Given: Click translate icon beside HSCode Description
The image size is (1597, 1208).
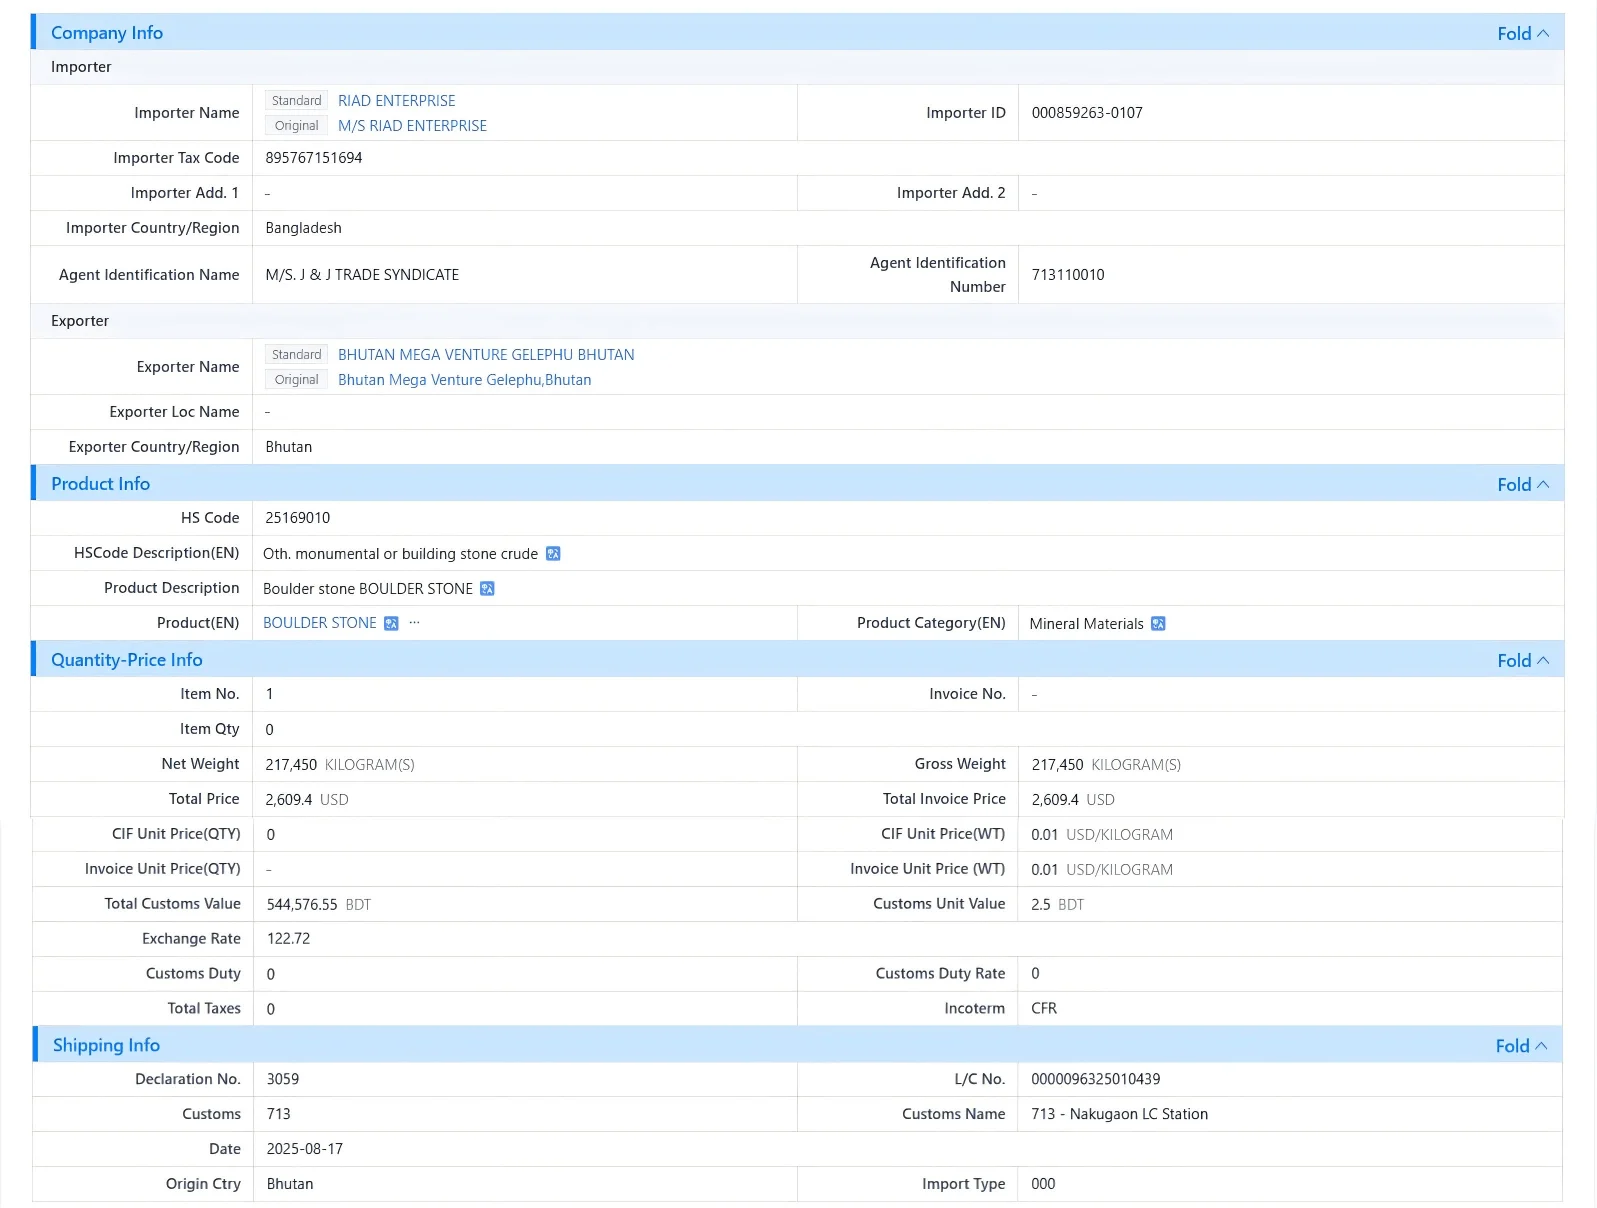Looking at the screenshot, I should pos(553,554).
